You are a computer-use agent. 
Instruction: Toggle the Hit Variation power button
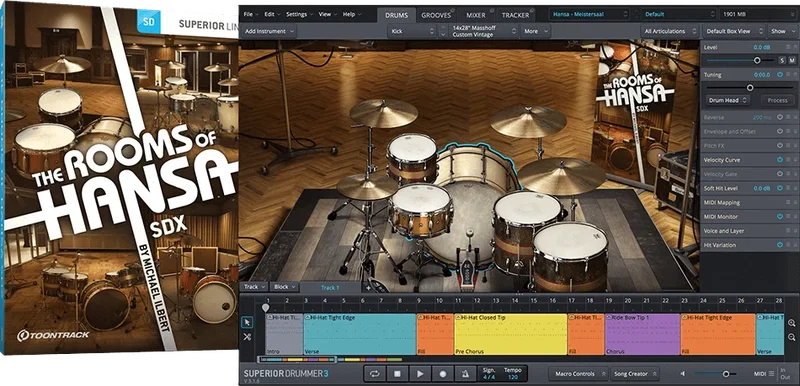(x=780, y=245)
